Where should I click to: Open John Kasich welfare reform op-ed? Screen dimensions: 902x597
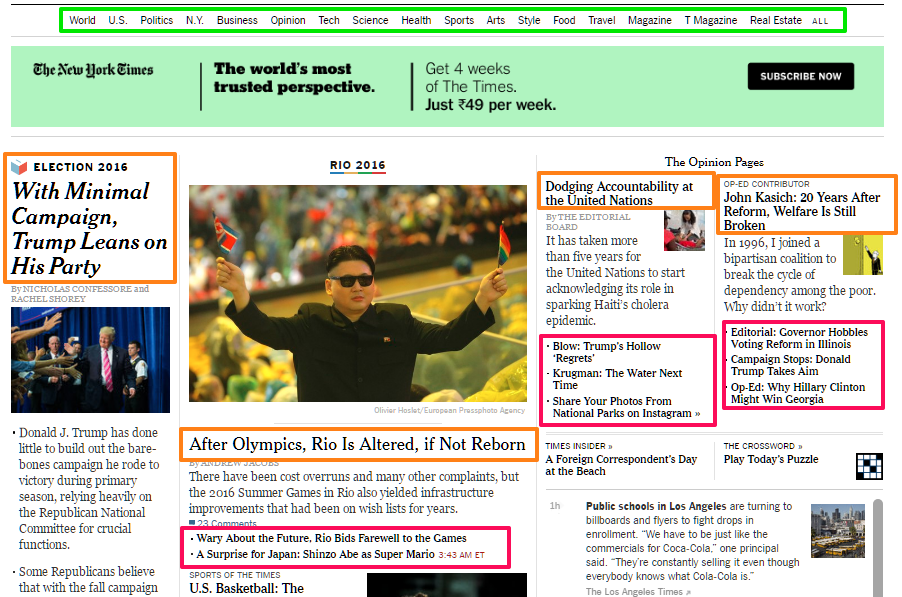coord(802,211)
